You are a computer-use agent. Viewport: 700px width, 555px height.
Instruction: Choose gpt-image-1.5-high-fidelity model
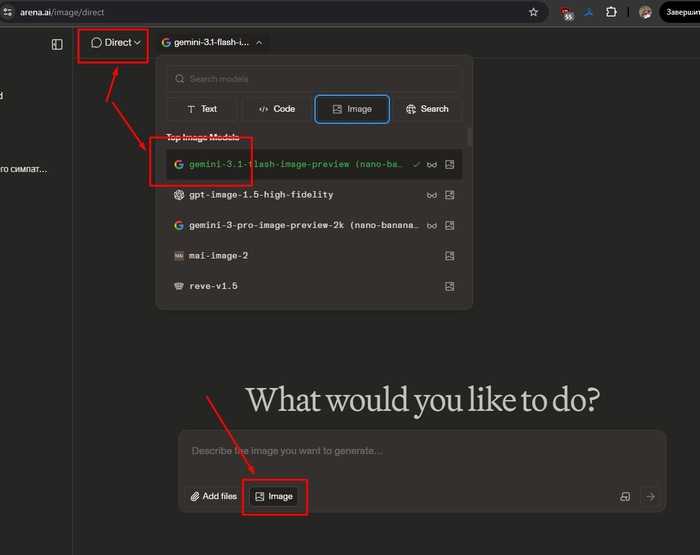(314, 195)
